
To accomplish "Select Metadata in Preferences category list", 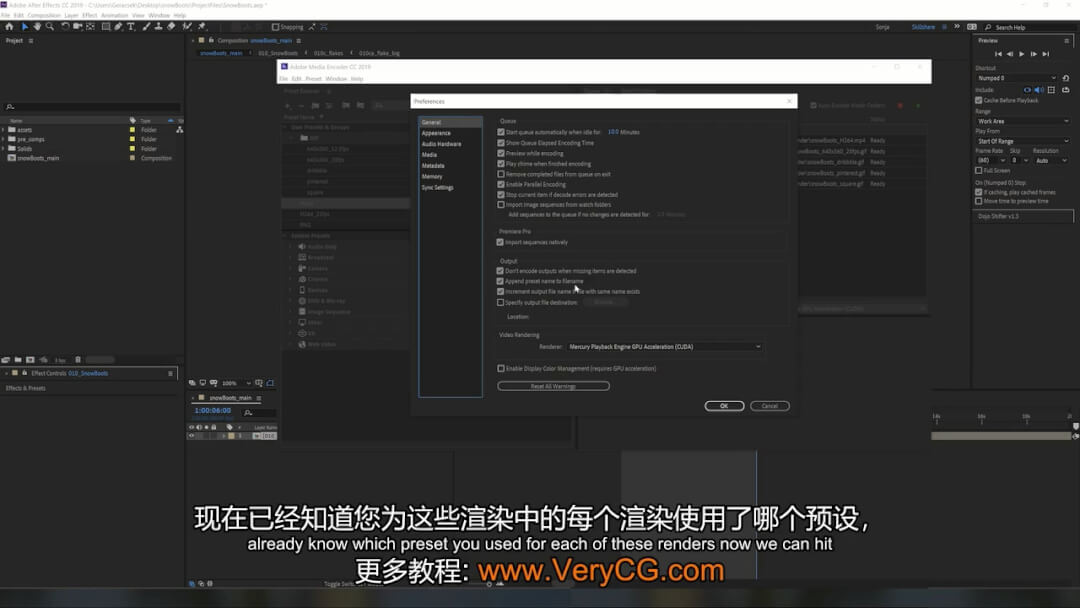I will click(x=433, y=166).
